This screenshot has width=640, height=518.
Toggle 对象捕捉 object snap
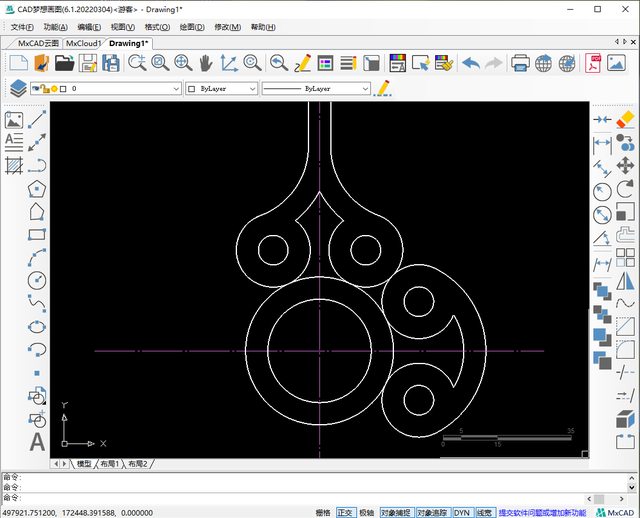click(396, 512)
